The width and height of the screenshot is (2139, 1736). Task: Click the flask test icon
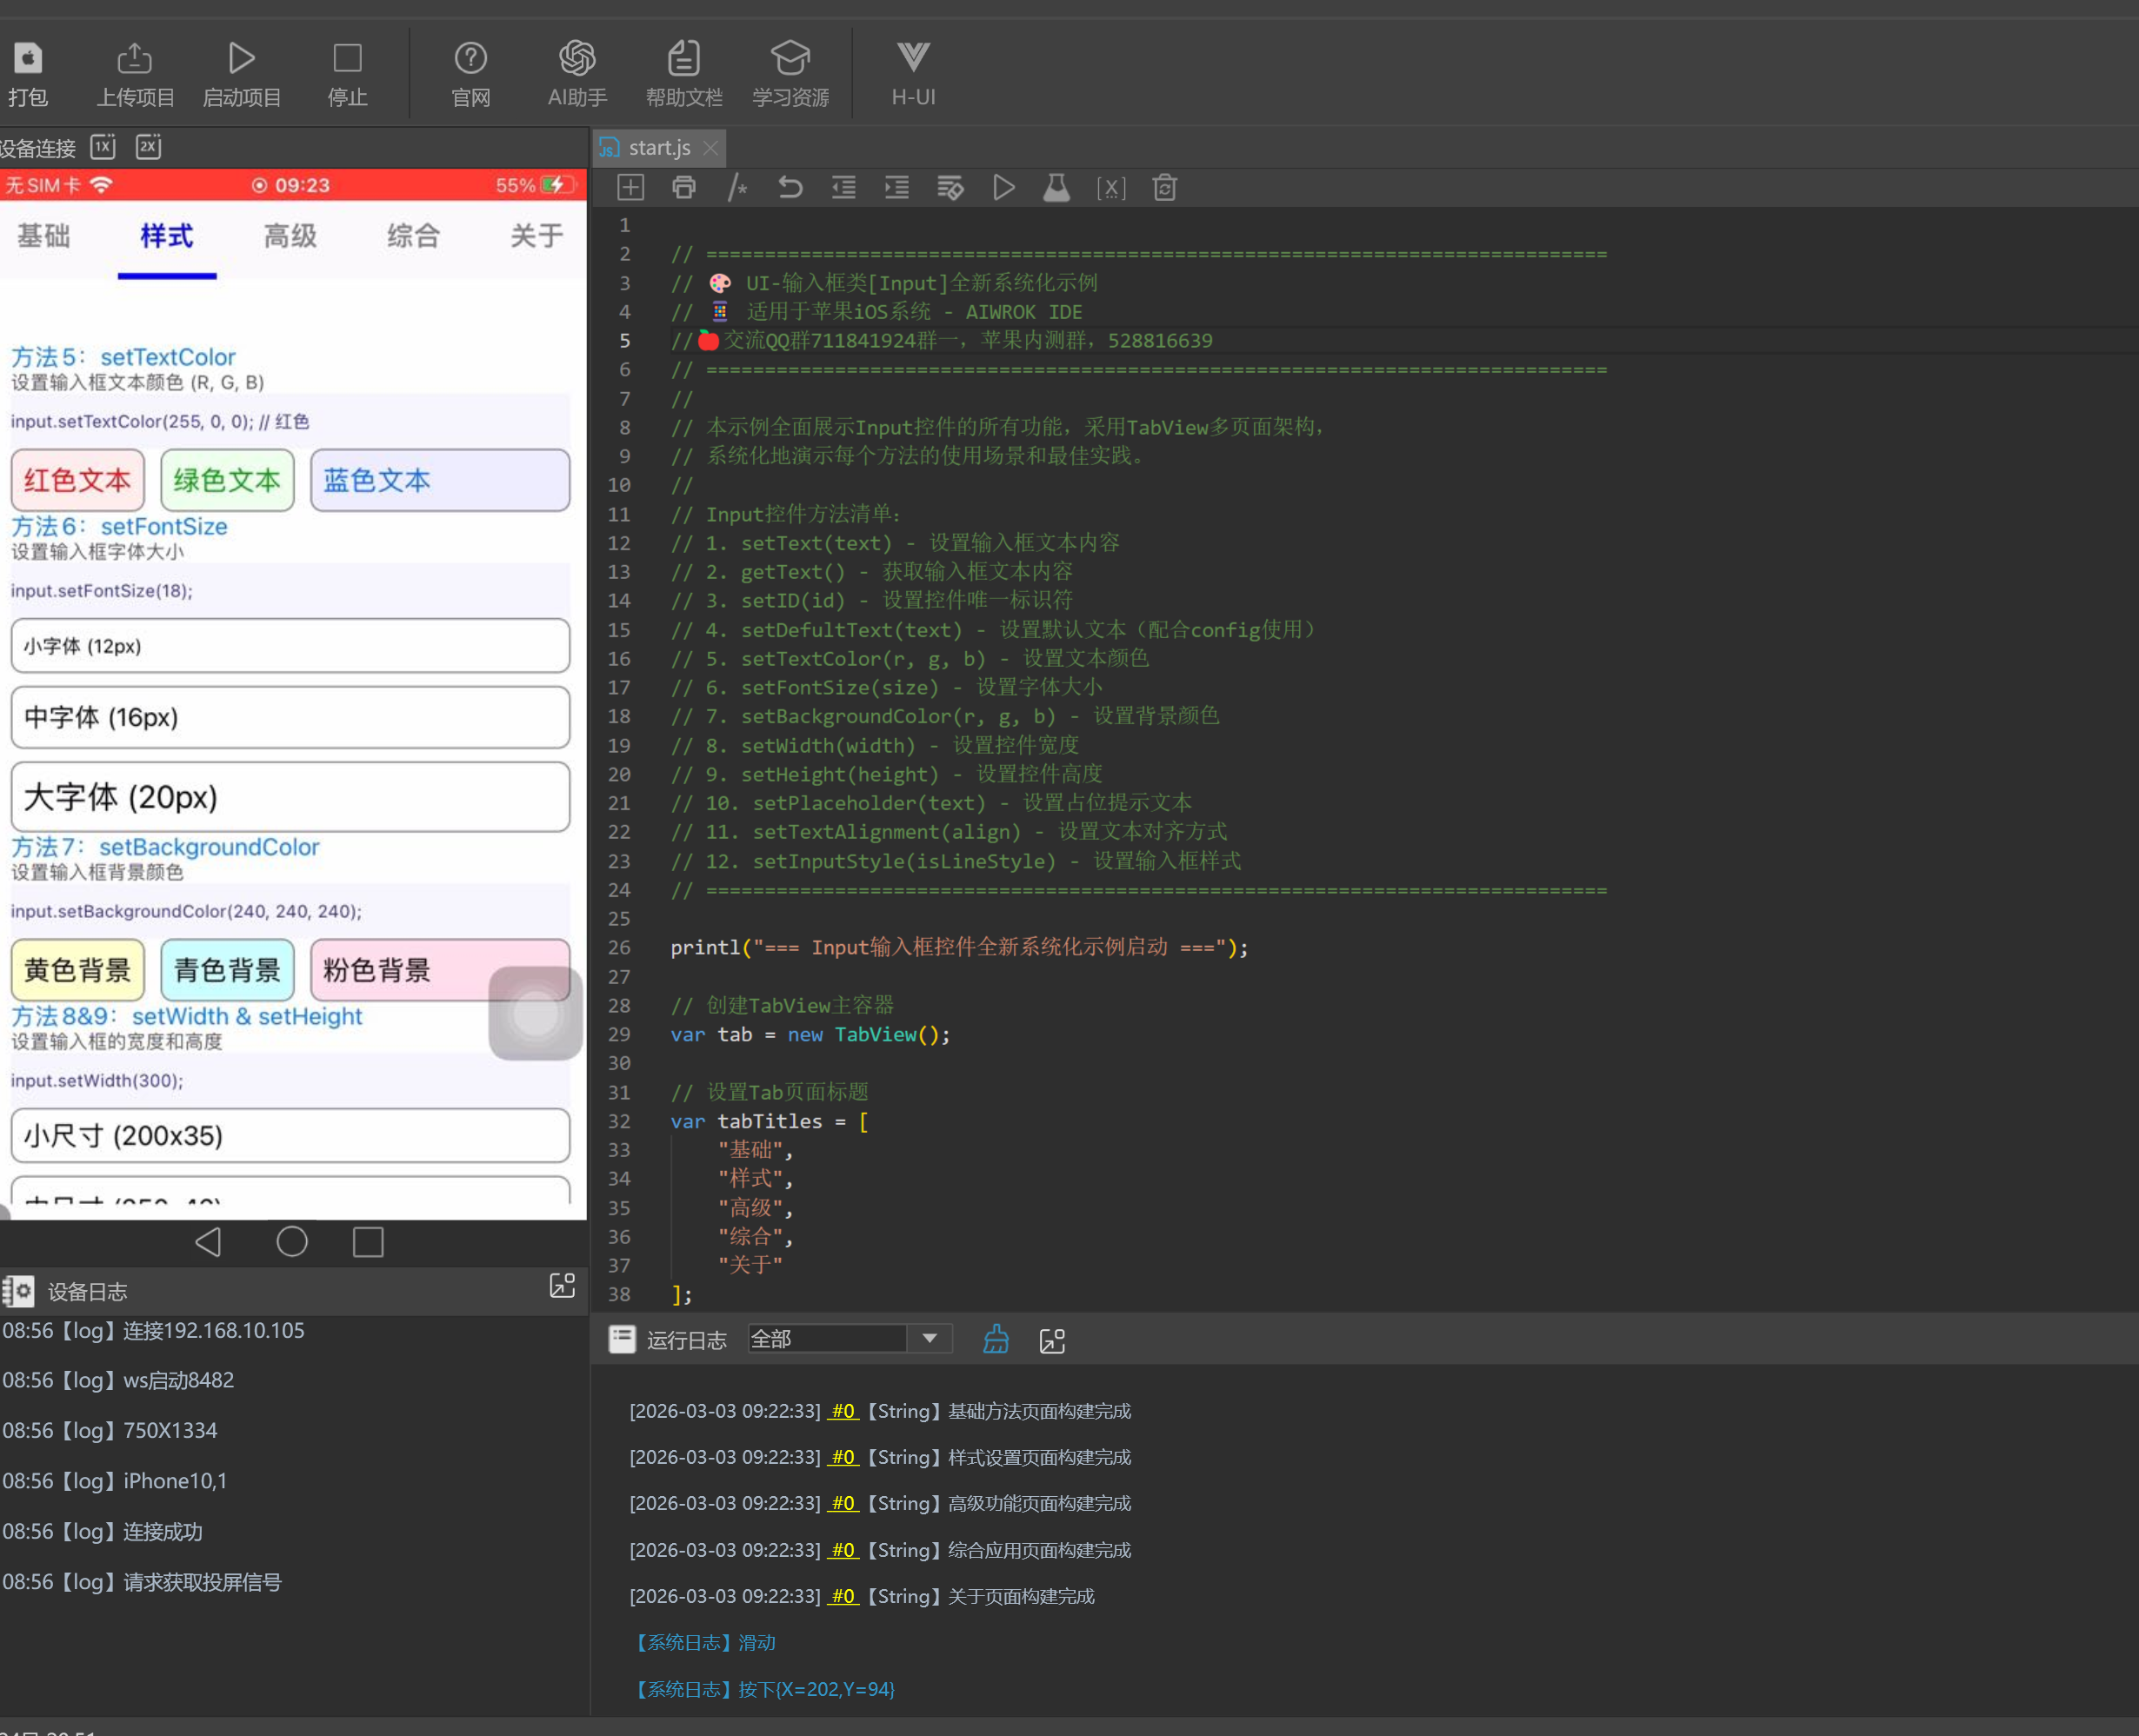coord(1057,188)
